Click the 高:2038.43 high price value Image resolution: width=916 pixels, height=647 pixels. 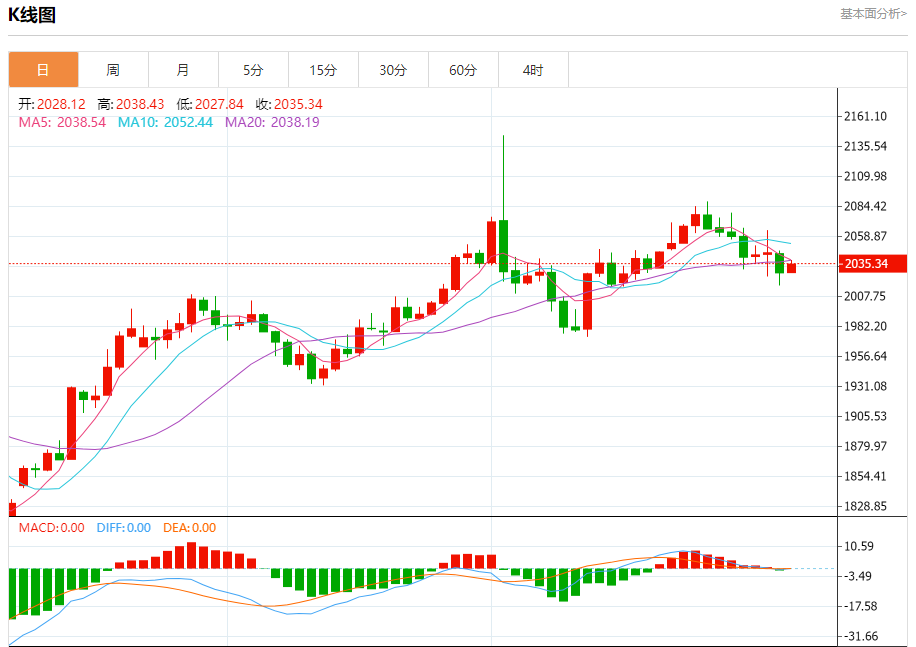pyautogui.click(x=131, y=104)
